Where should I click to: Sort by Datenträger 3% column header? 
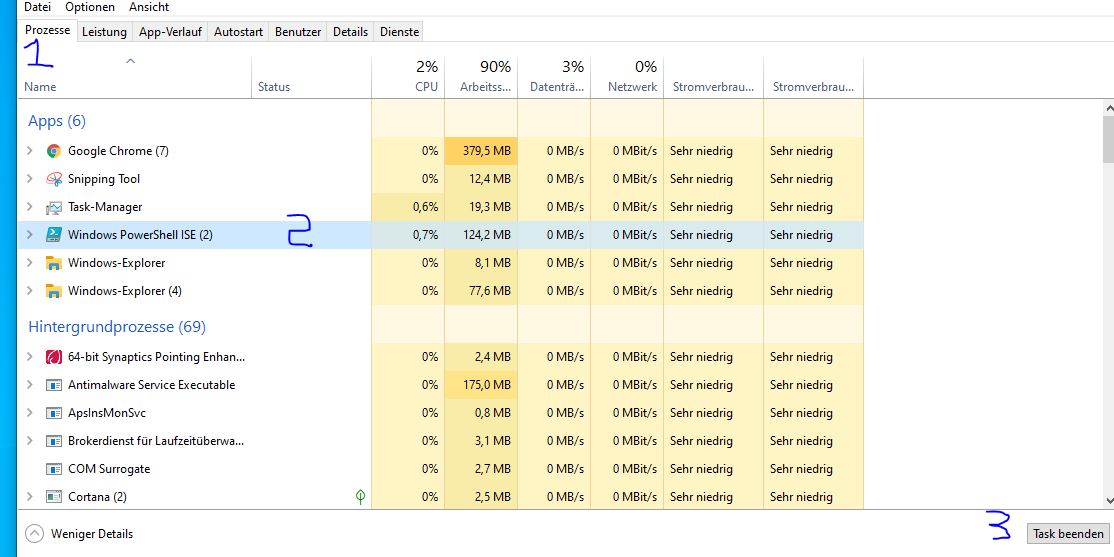pyautogui.click(x=554, y=77)
